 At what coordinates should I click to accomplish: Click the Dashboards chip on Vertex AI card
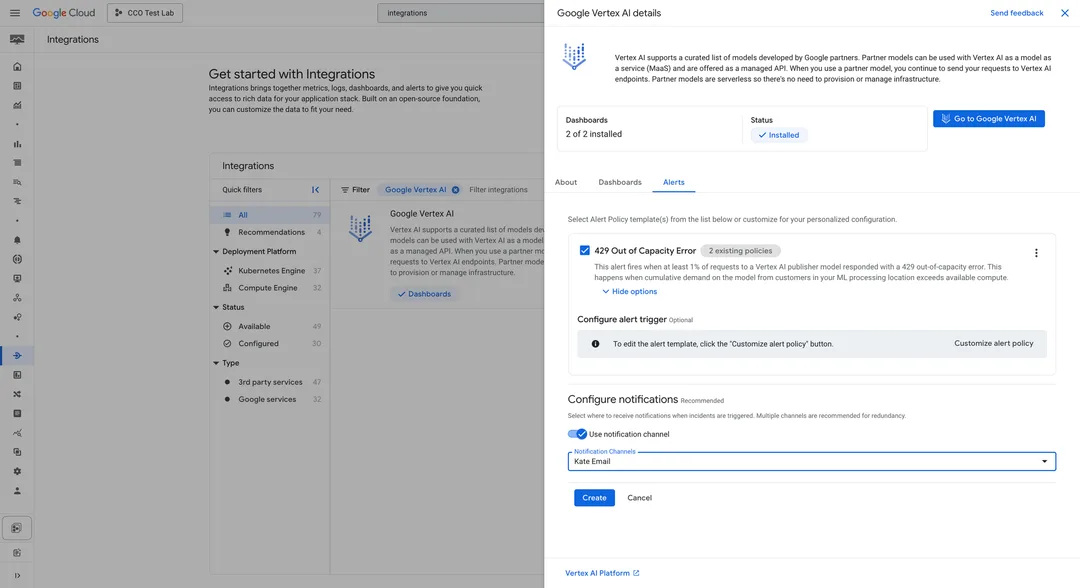coord(424,295)
